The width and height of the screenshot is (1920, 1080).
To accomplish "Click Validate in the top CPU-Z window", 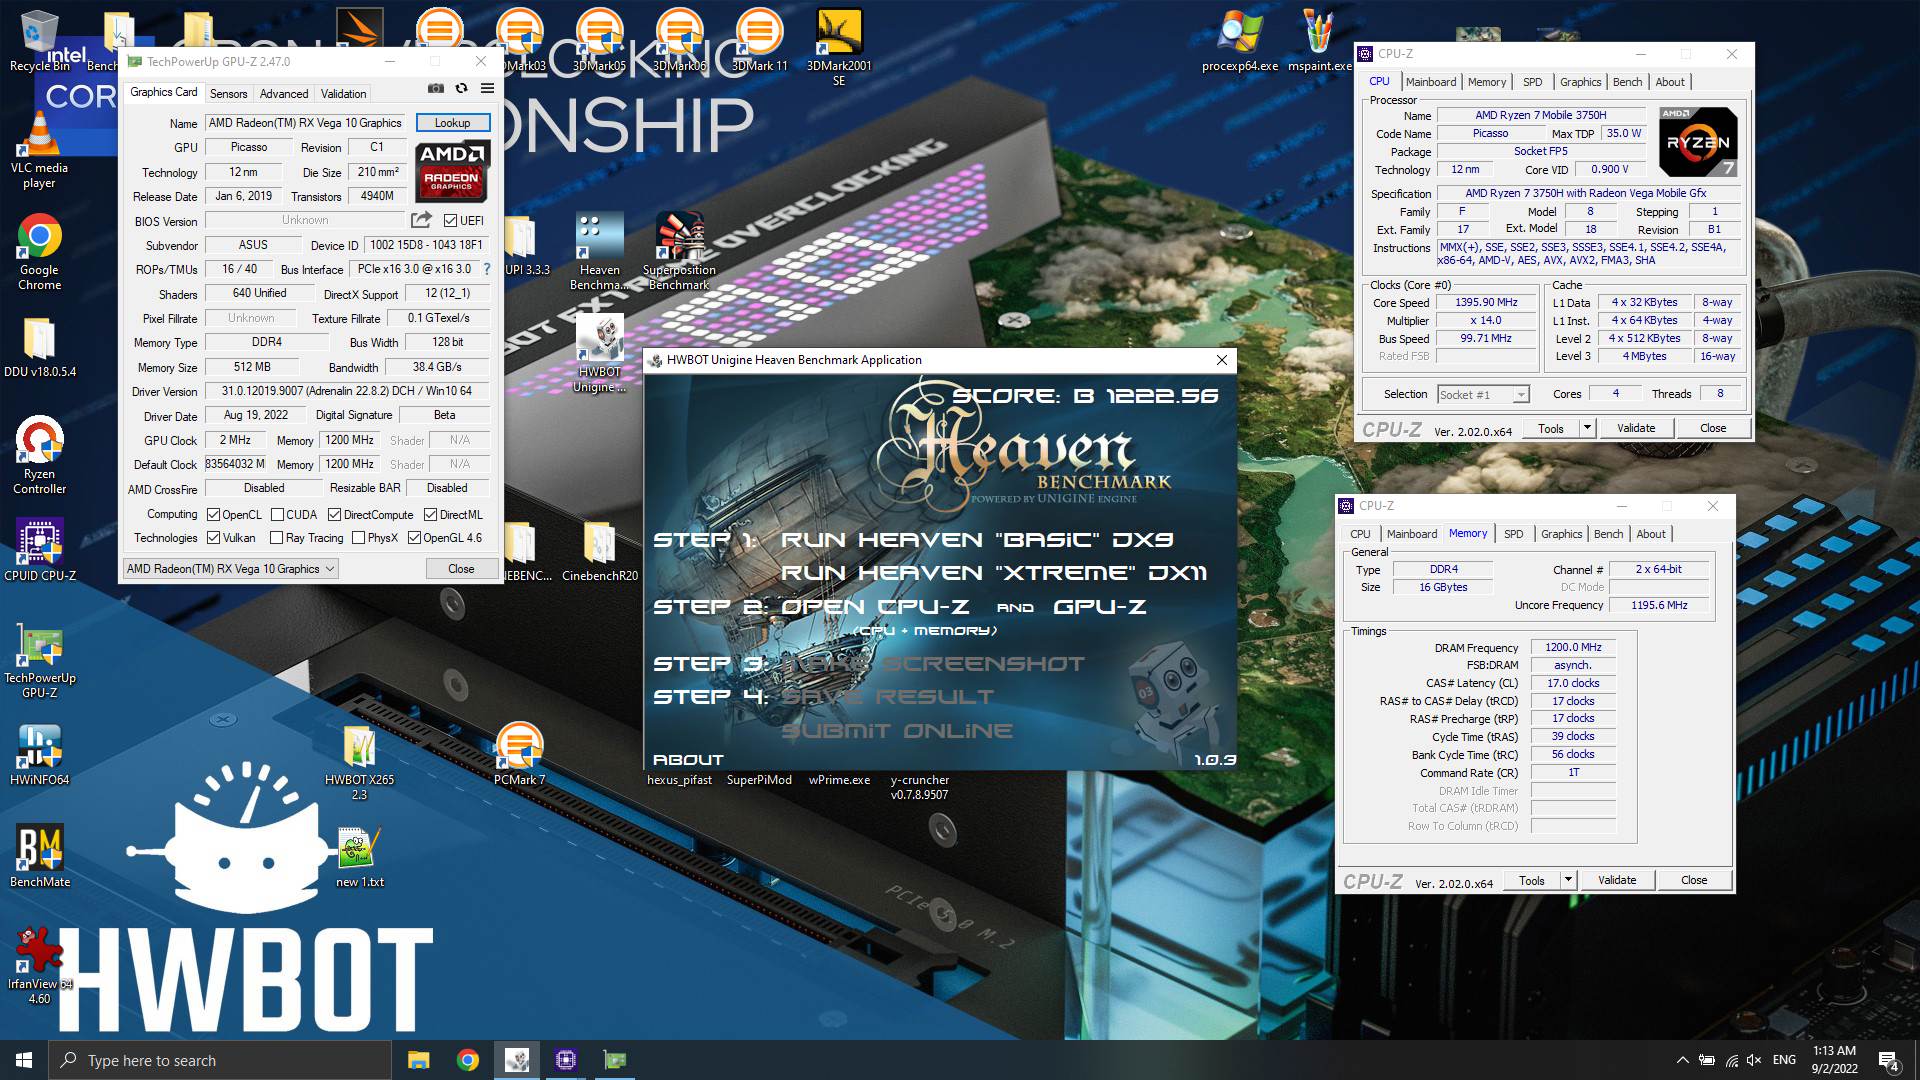I will pyautogui.click(x=1636, y=428).
